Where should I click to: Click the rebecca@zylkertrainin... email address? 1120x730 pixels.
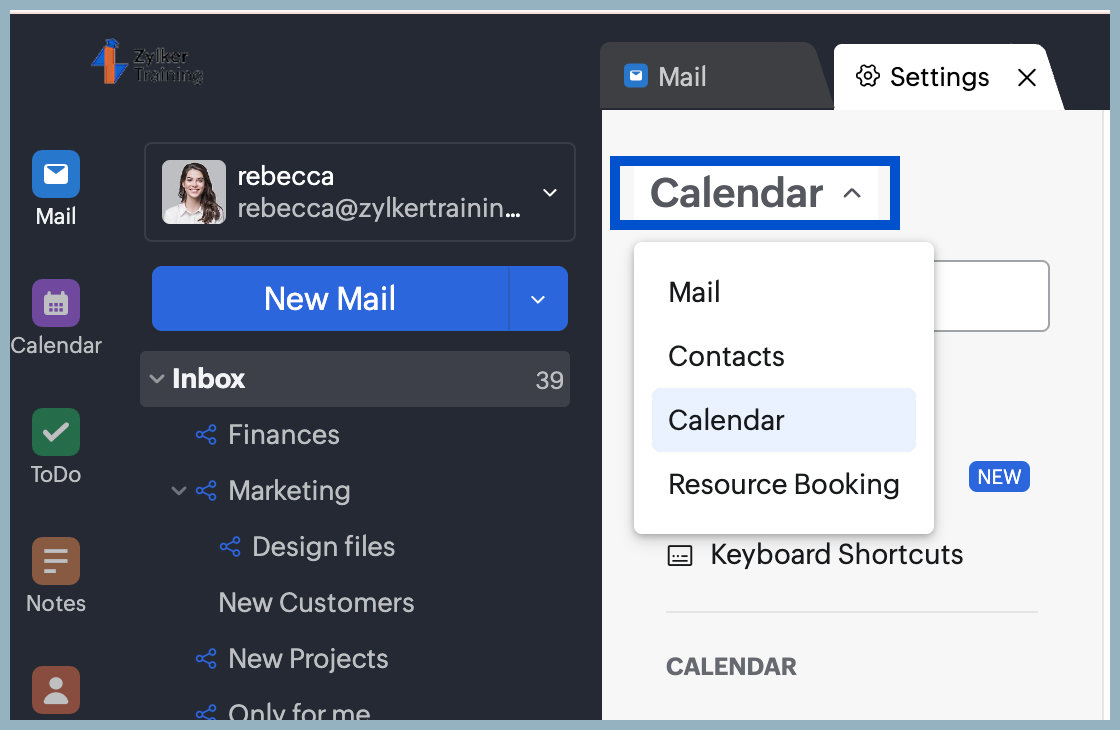click(379, 208)
